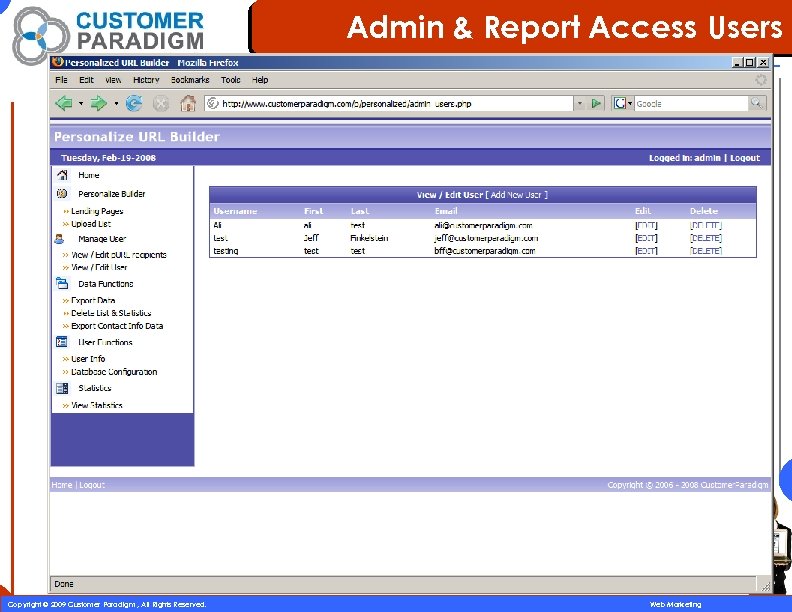
Task: Click the Tuesday, Feb-19-2008 date text
Action: tap(108, 158)
